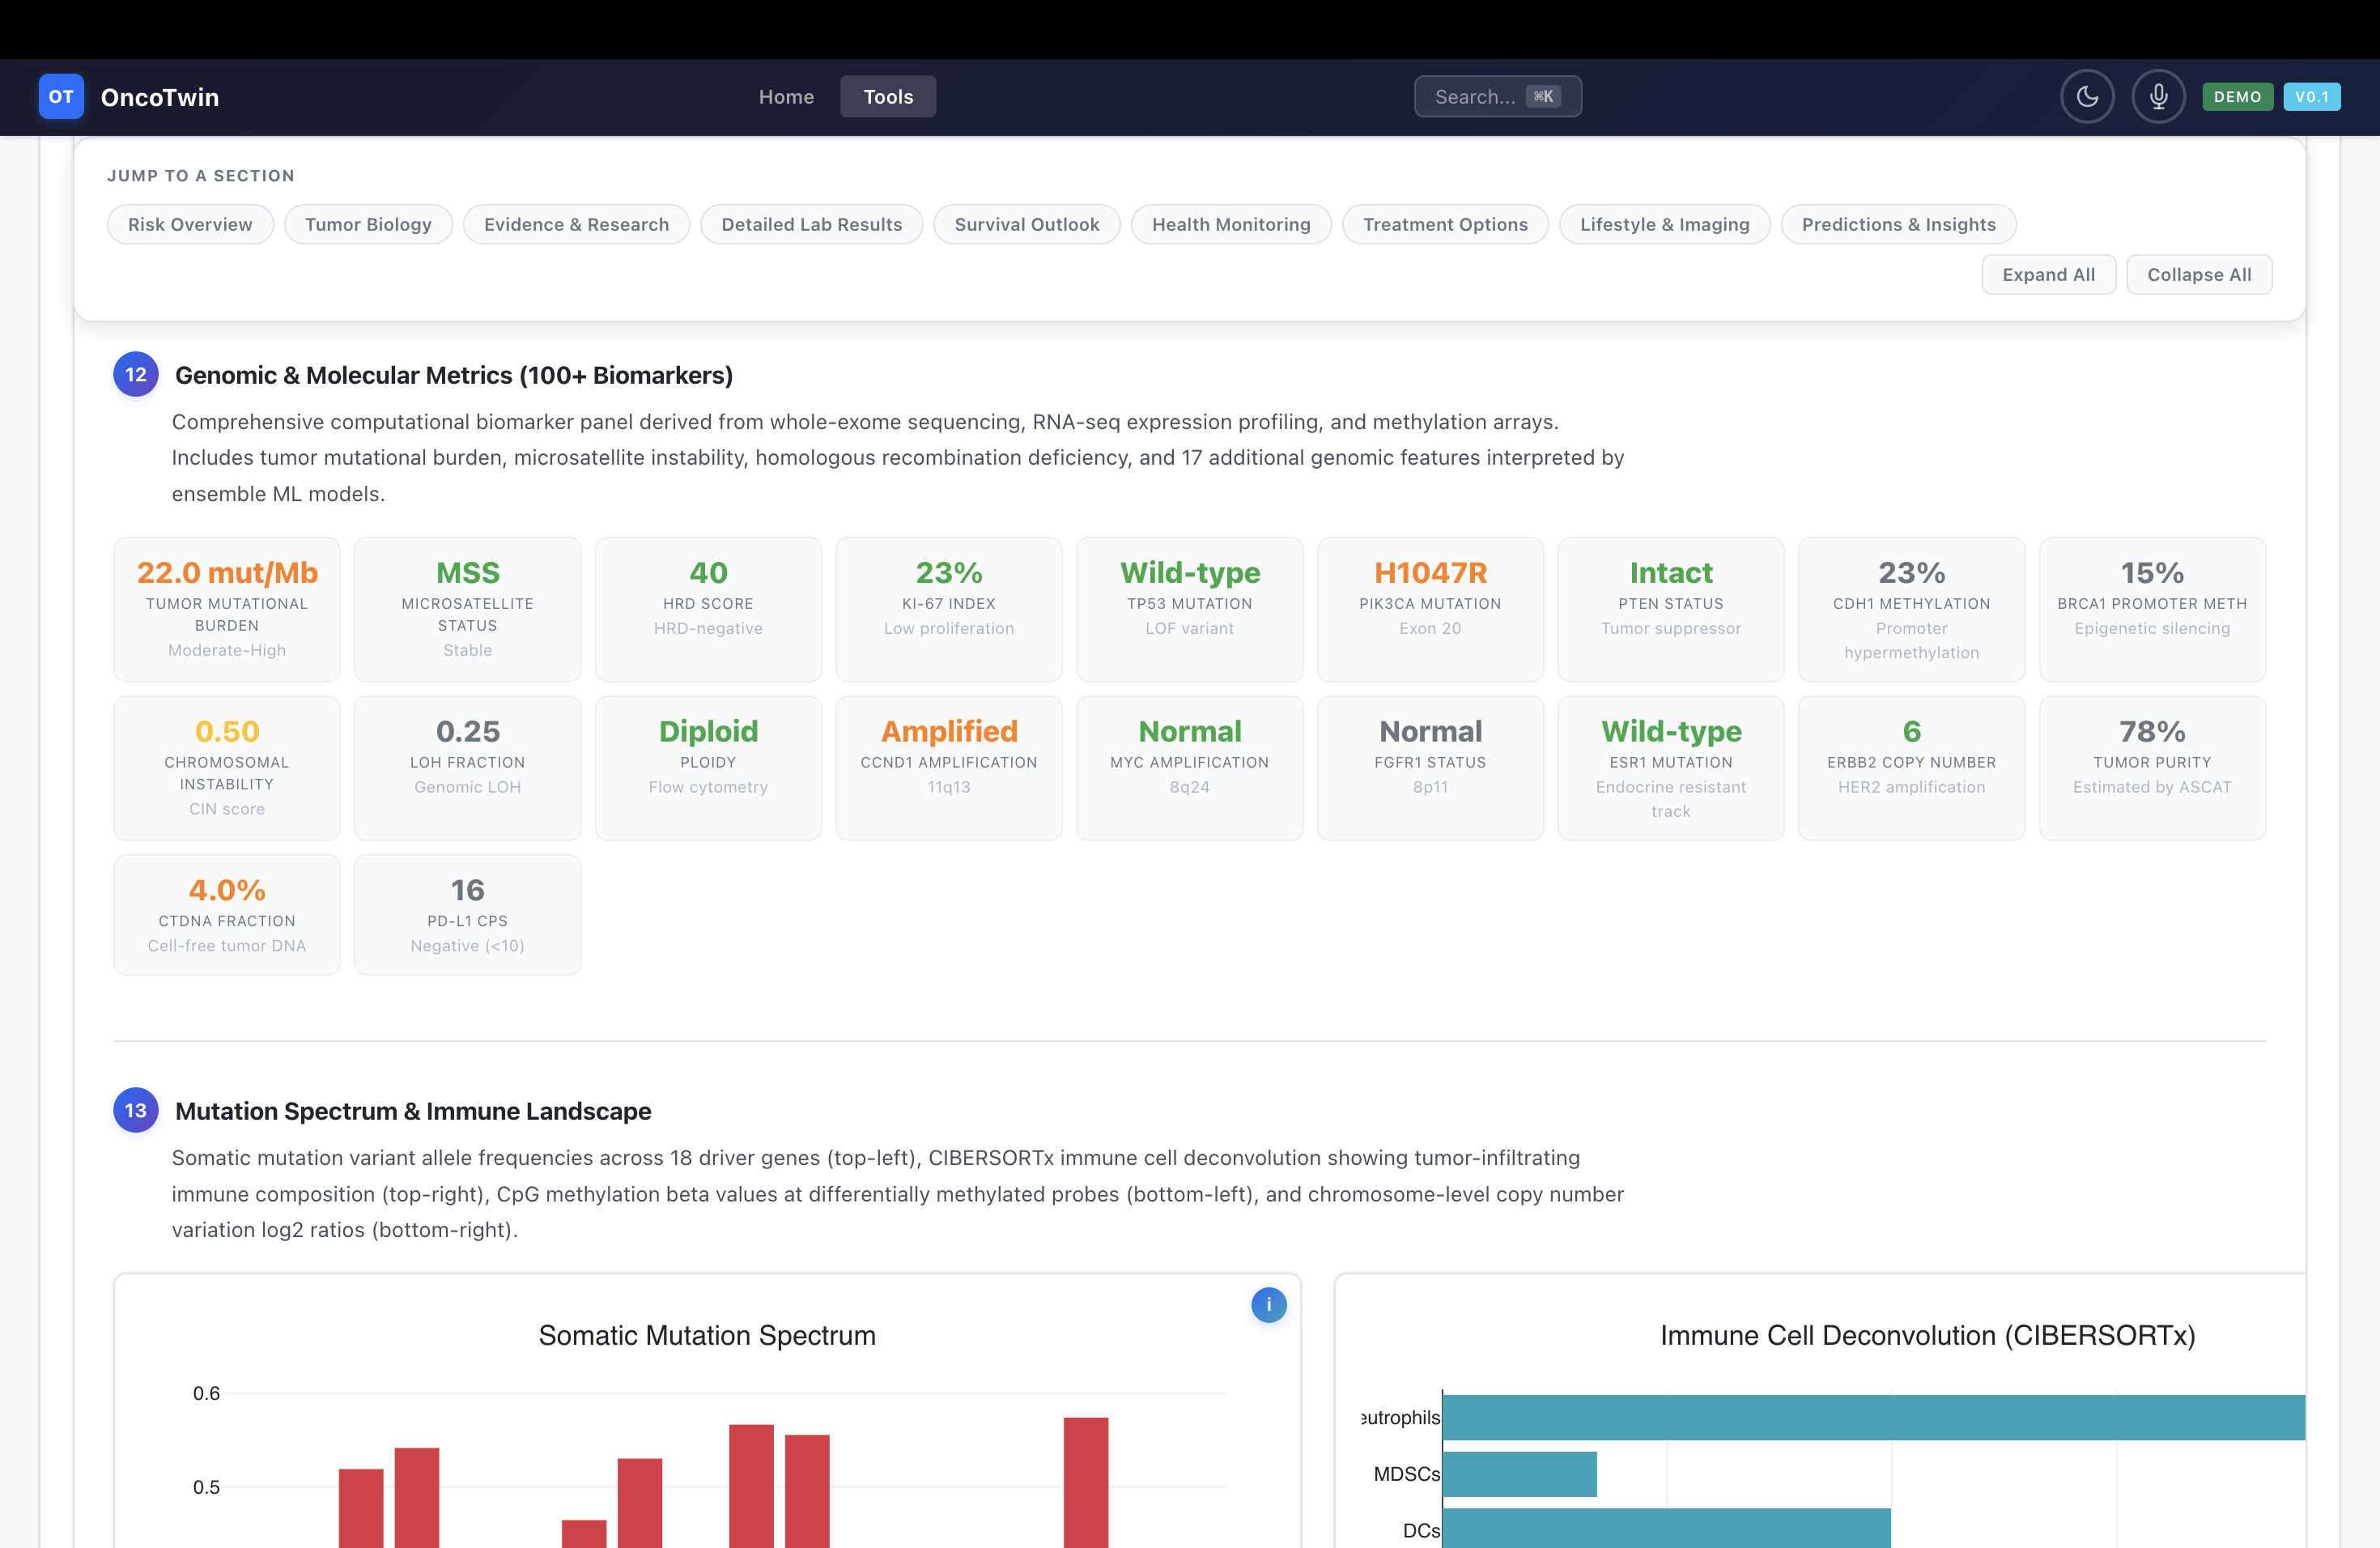Open the Home nav item
Viewport: 2380px width, 1548px height.
tap(786, 97)
